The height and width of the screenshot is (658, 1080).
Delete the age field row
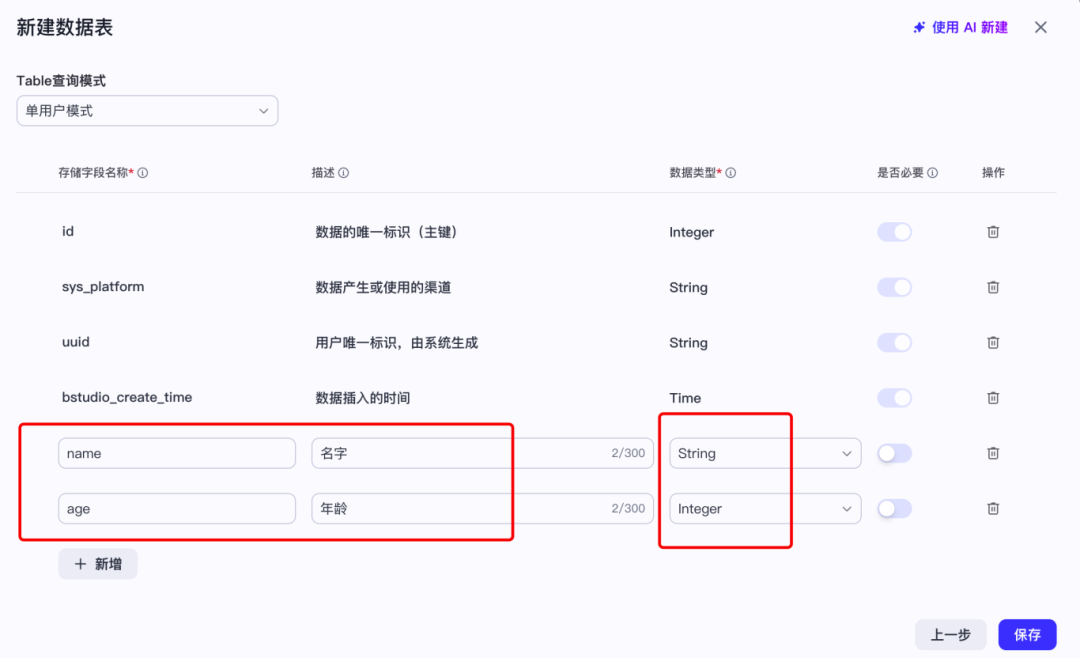[x=993, y=508]
